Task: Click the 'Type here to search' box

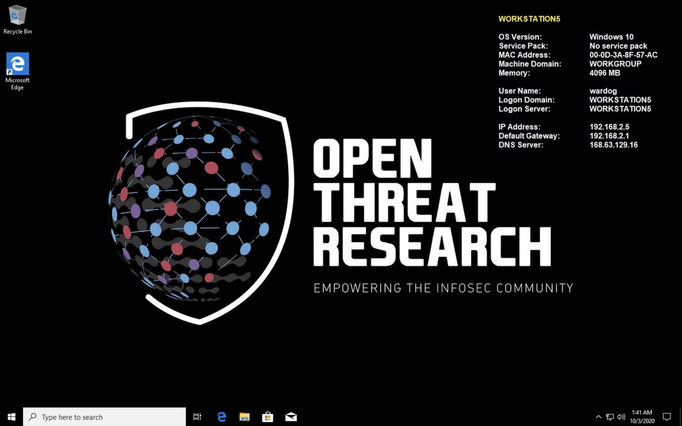Action: point(104,417)
